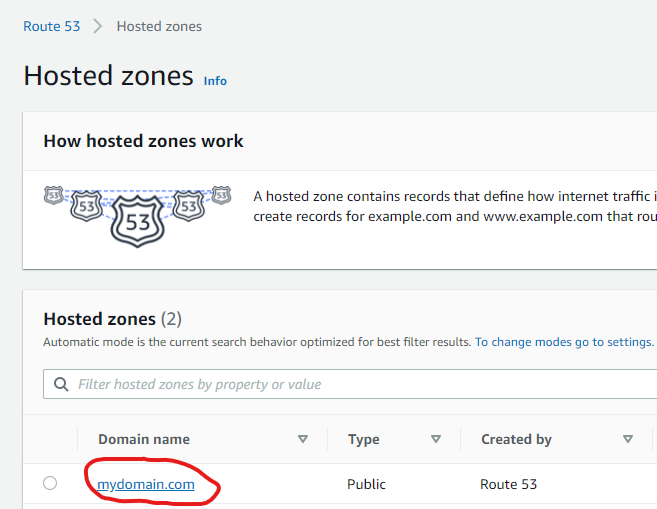Click the Created by column header label
The width and height of the screenshot is (657, 509).
(x=516, y=439)
